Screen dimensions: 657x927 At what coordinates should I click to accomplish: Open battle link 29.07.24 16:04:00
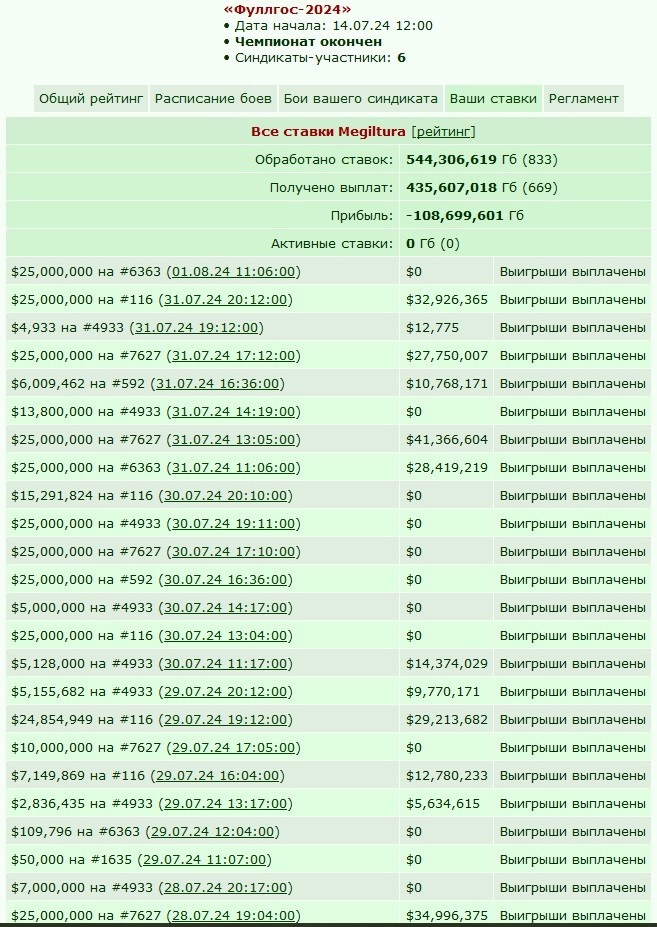(x=217, y=776)
